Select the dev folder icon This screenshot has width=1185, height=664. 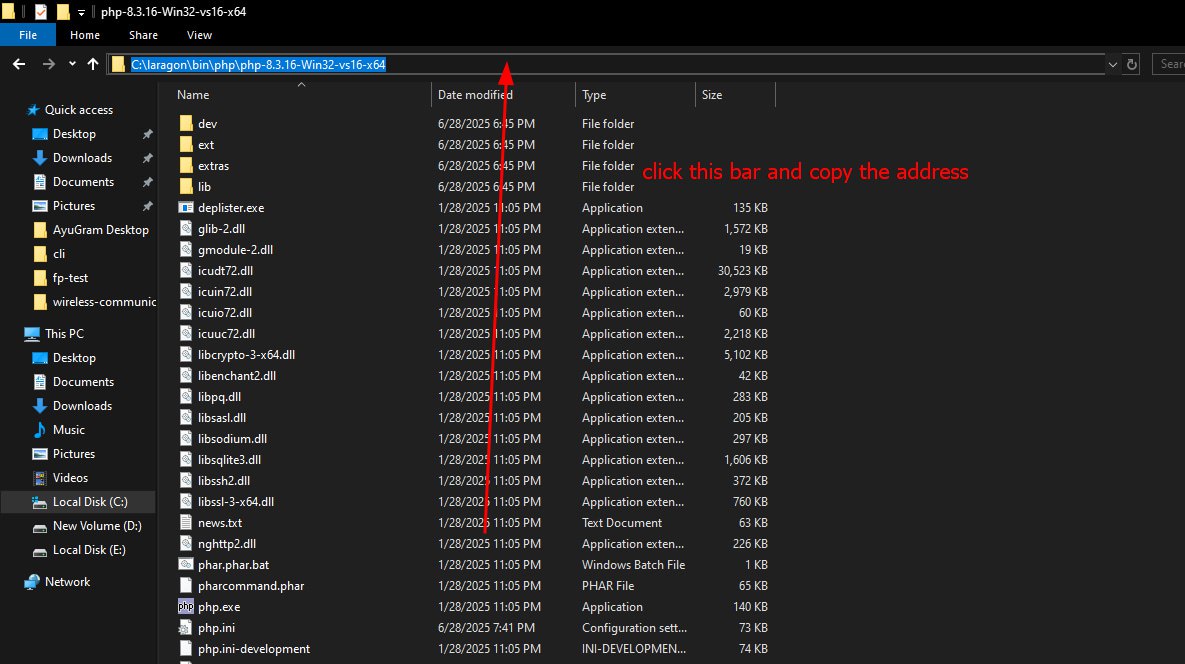186,123
